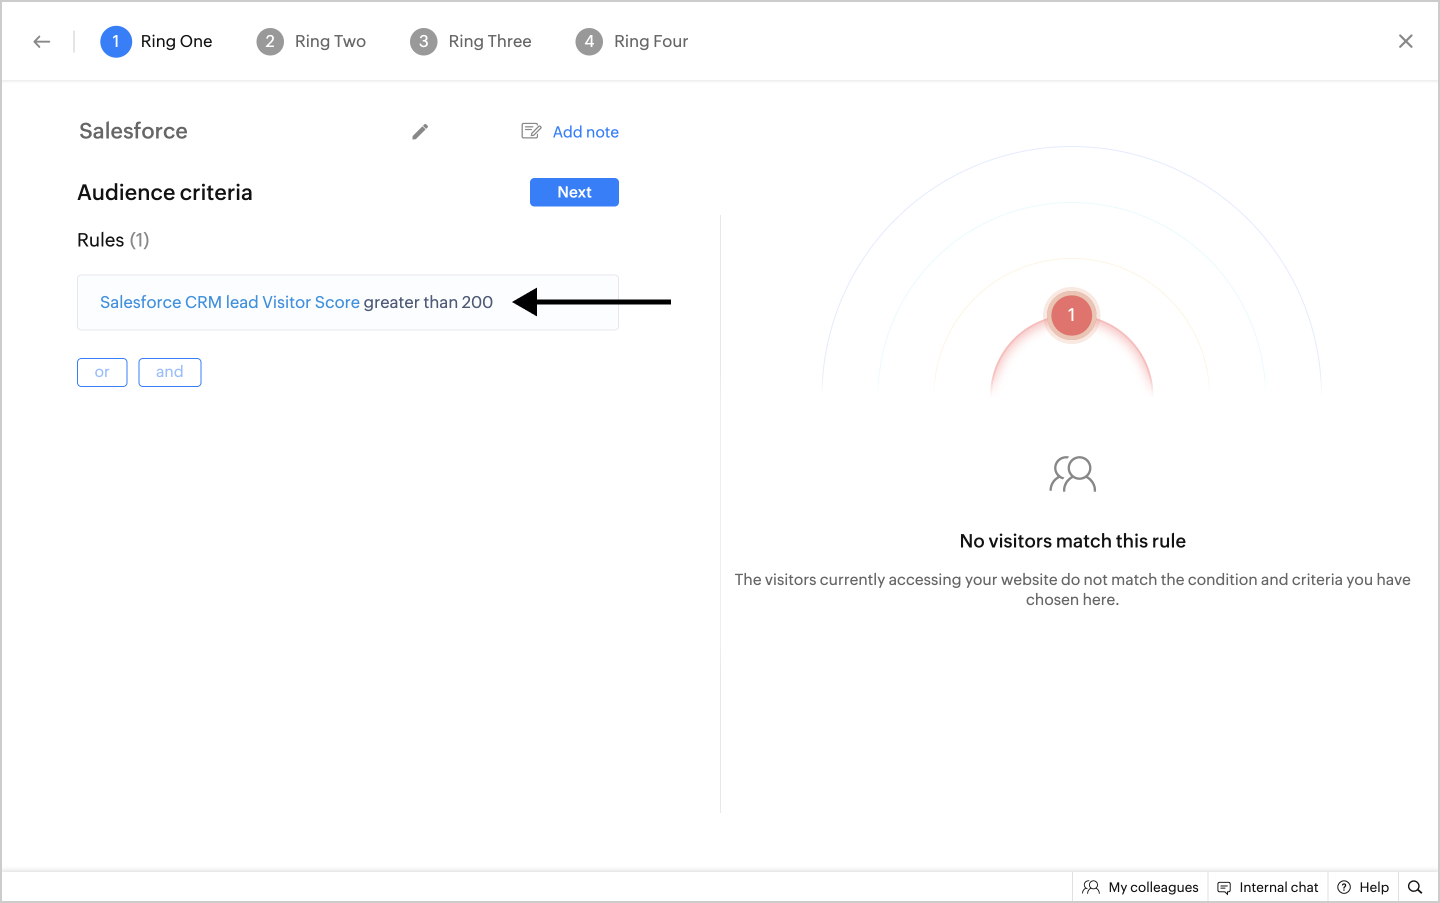Open My colleagues in the bottom bar

(1141, 887)
